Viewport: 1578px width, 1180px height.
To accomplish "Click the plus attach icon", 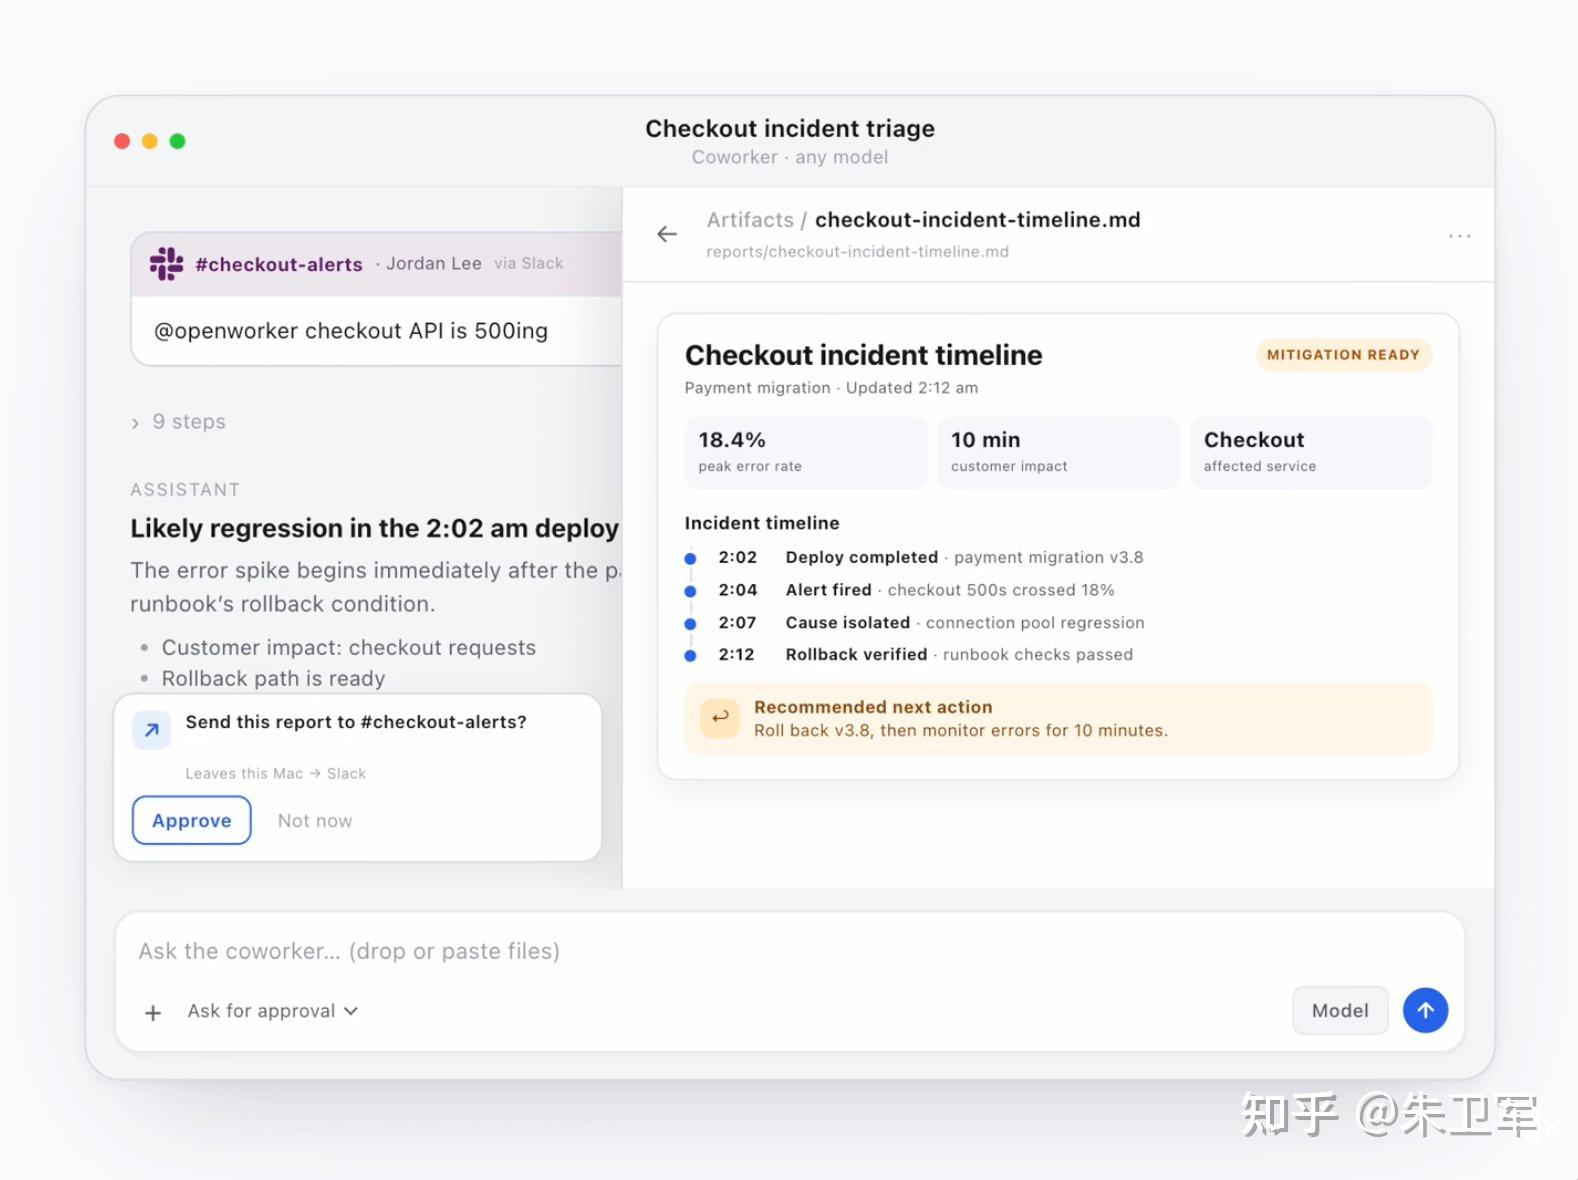I will click(x=153, y=1013).
